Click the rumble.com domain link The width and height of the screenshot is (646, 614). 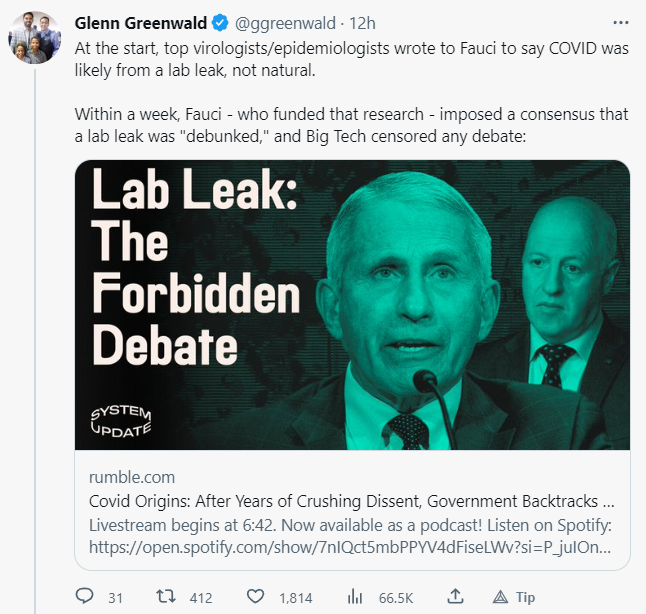pos(132,477)
